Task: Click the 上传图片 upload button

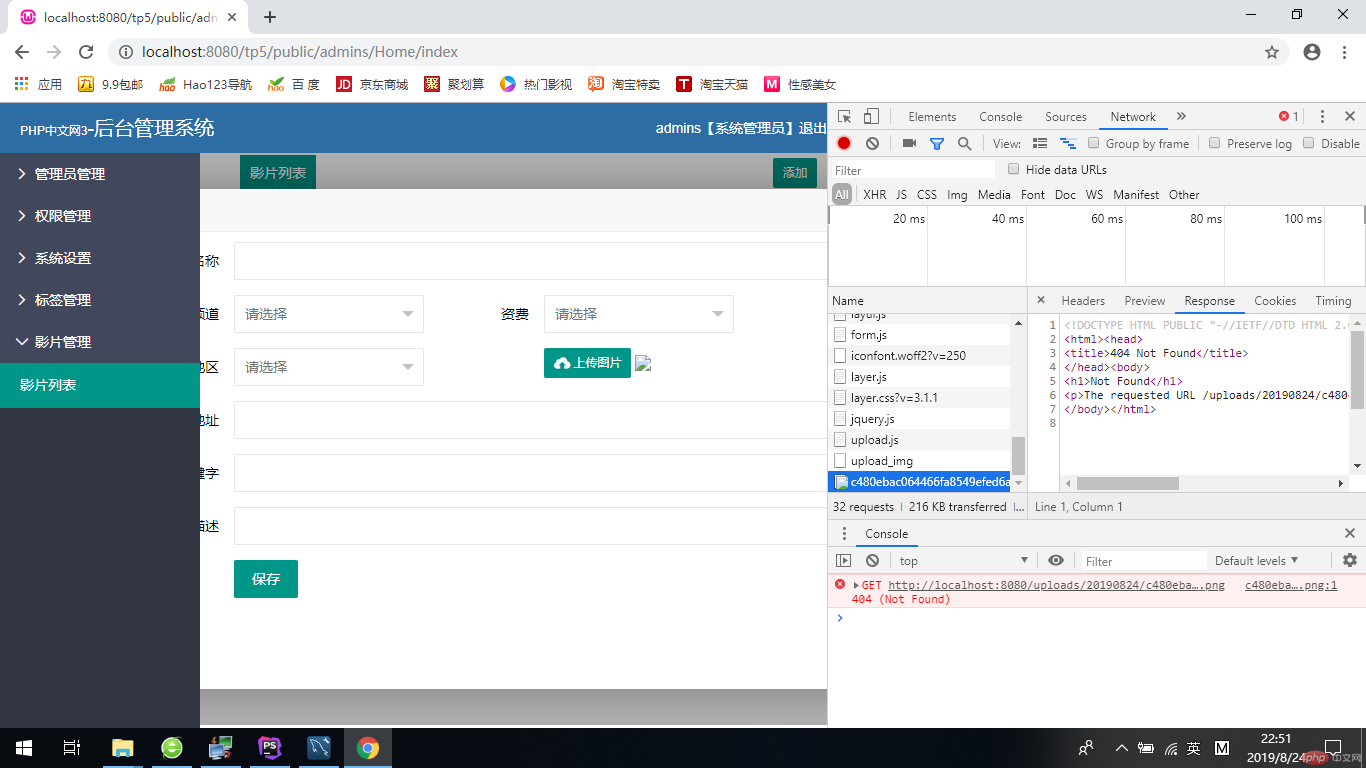Action: [587, 363]
